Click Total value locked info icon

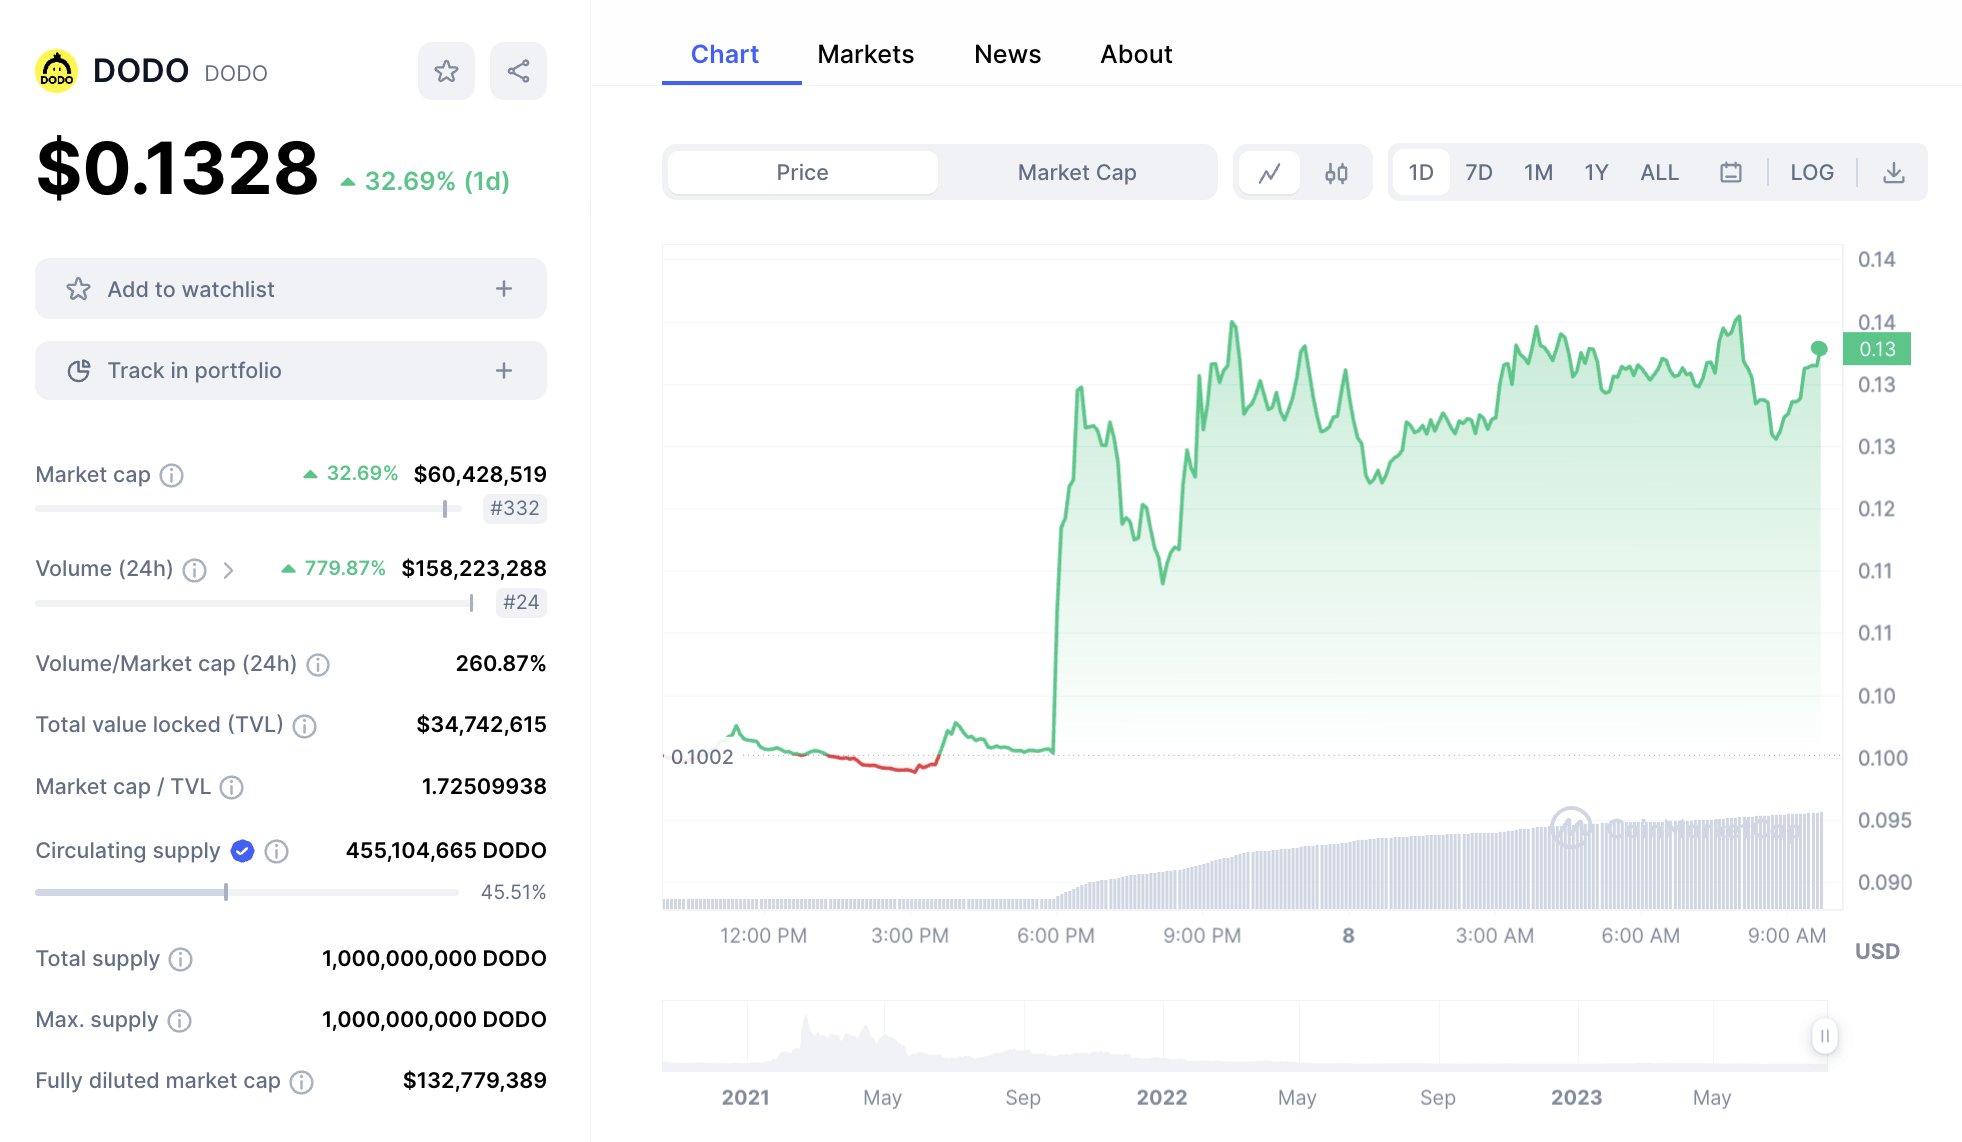[x=305, y=726]
